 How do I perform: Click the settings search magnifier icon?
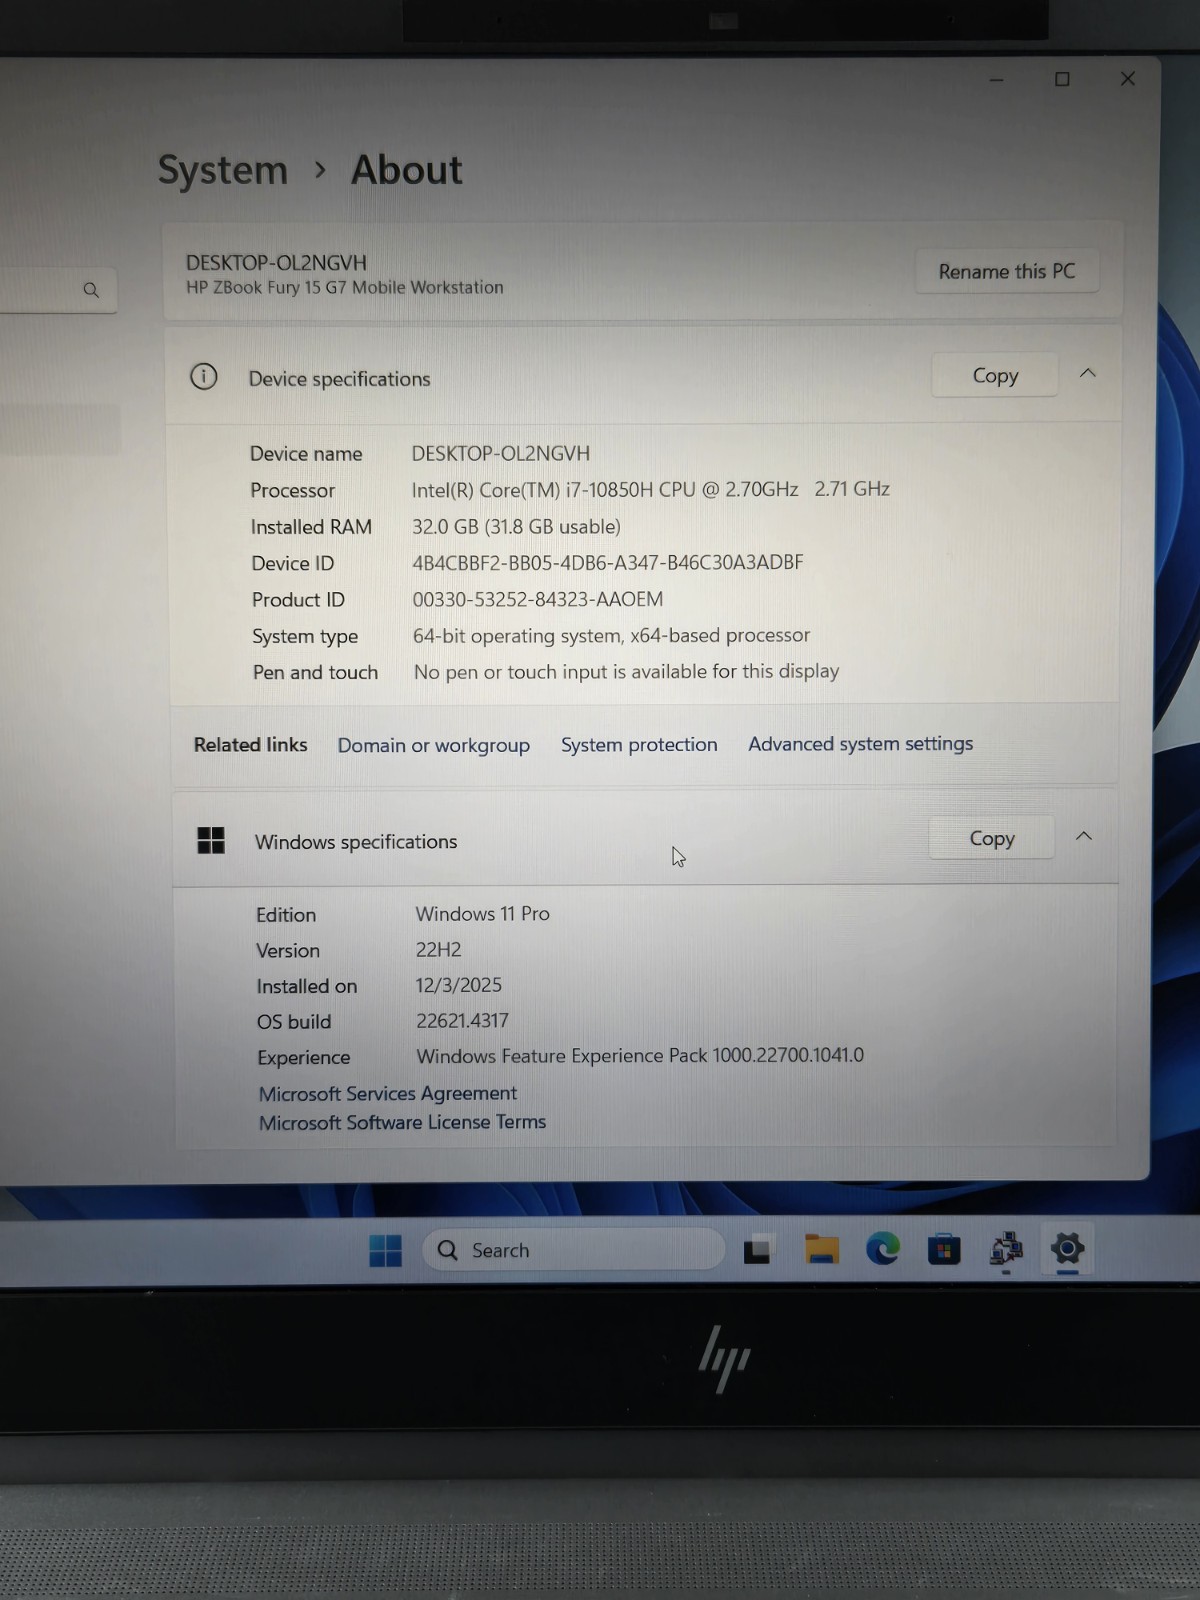[91, 290]
